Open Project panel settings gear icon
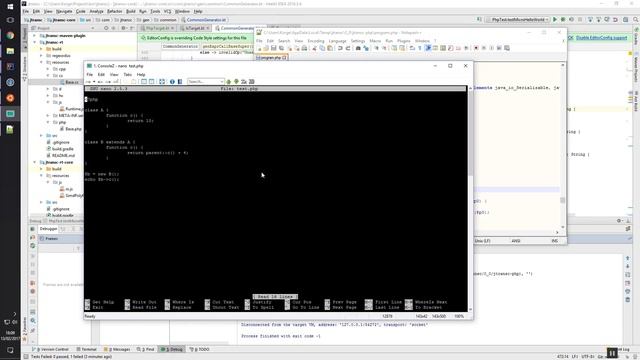 [x=123, y=28]
